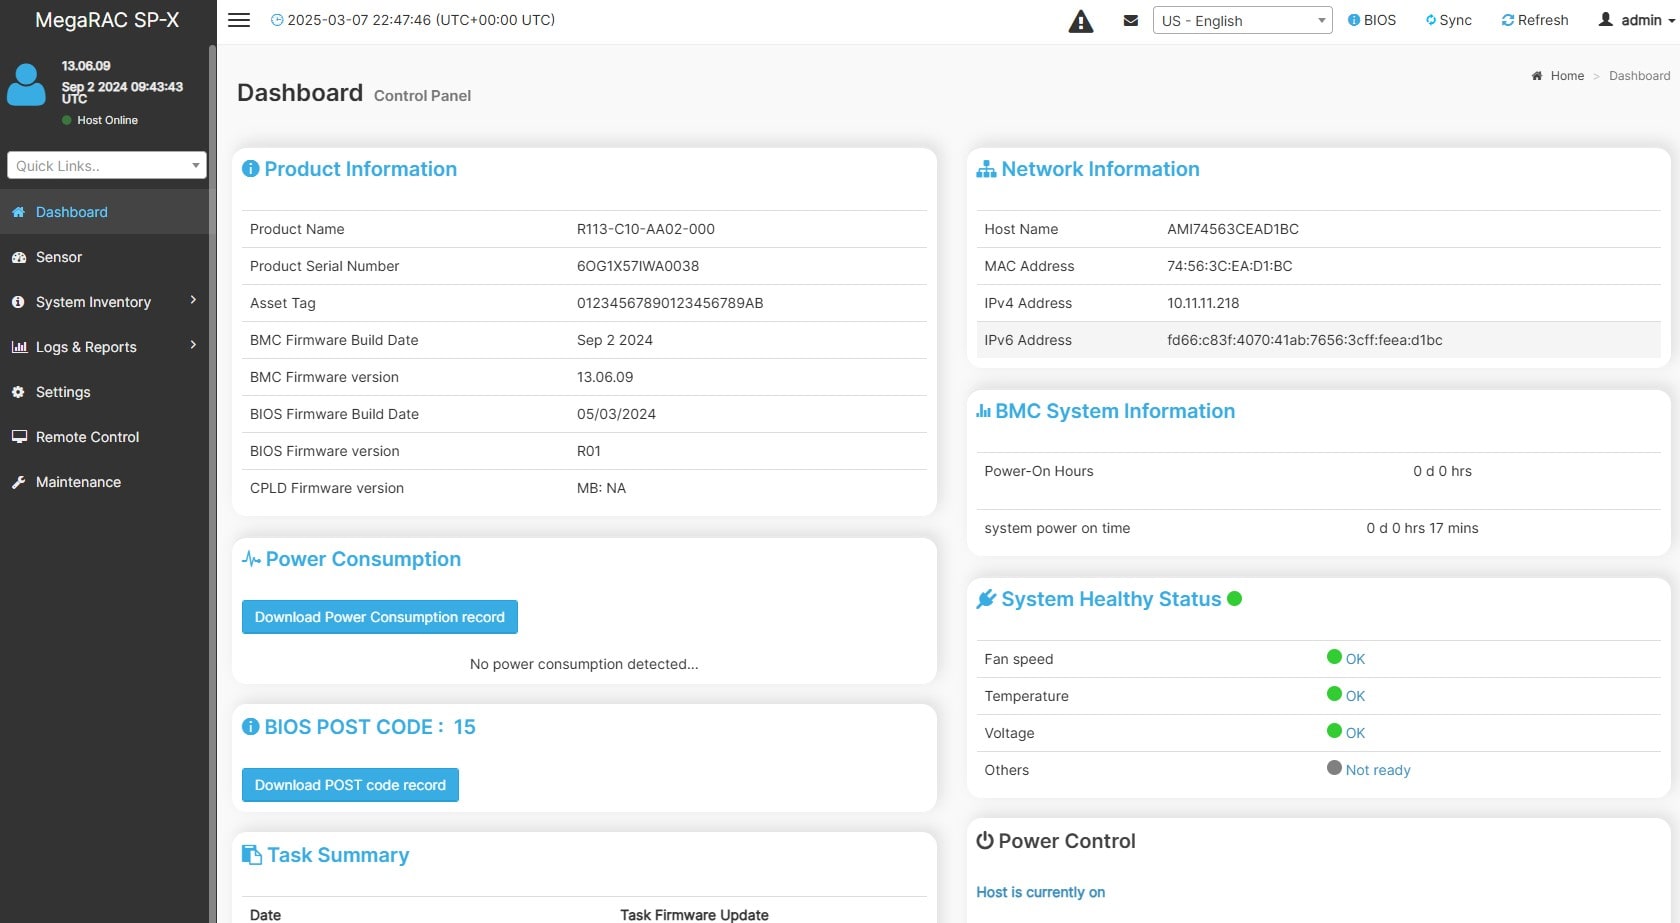Refresh the dashboard page
Image resolution: width=1680 pixels, height=923 pixels.
coord(1535,20)
